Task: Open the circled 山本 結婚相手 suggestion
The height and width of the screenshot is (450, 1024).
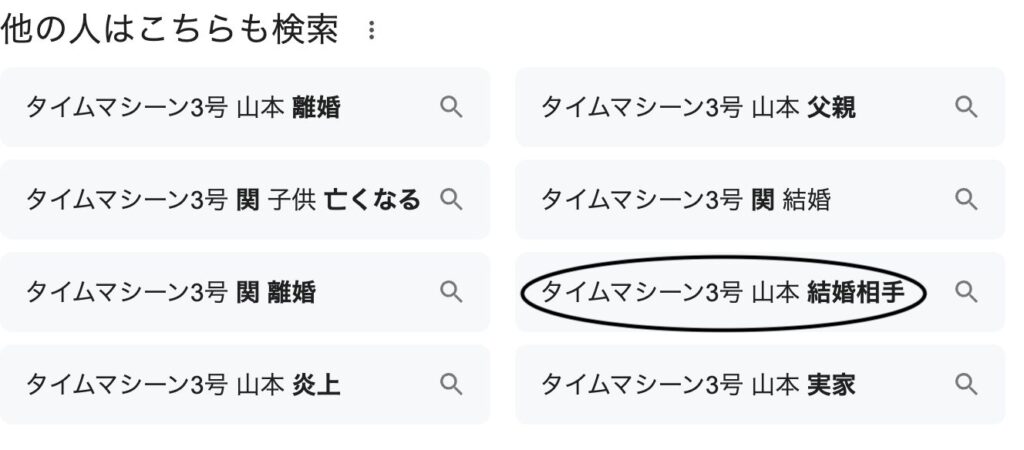Action: click(760, 291)
